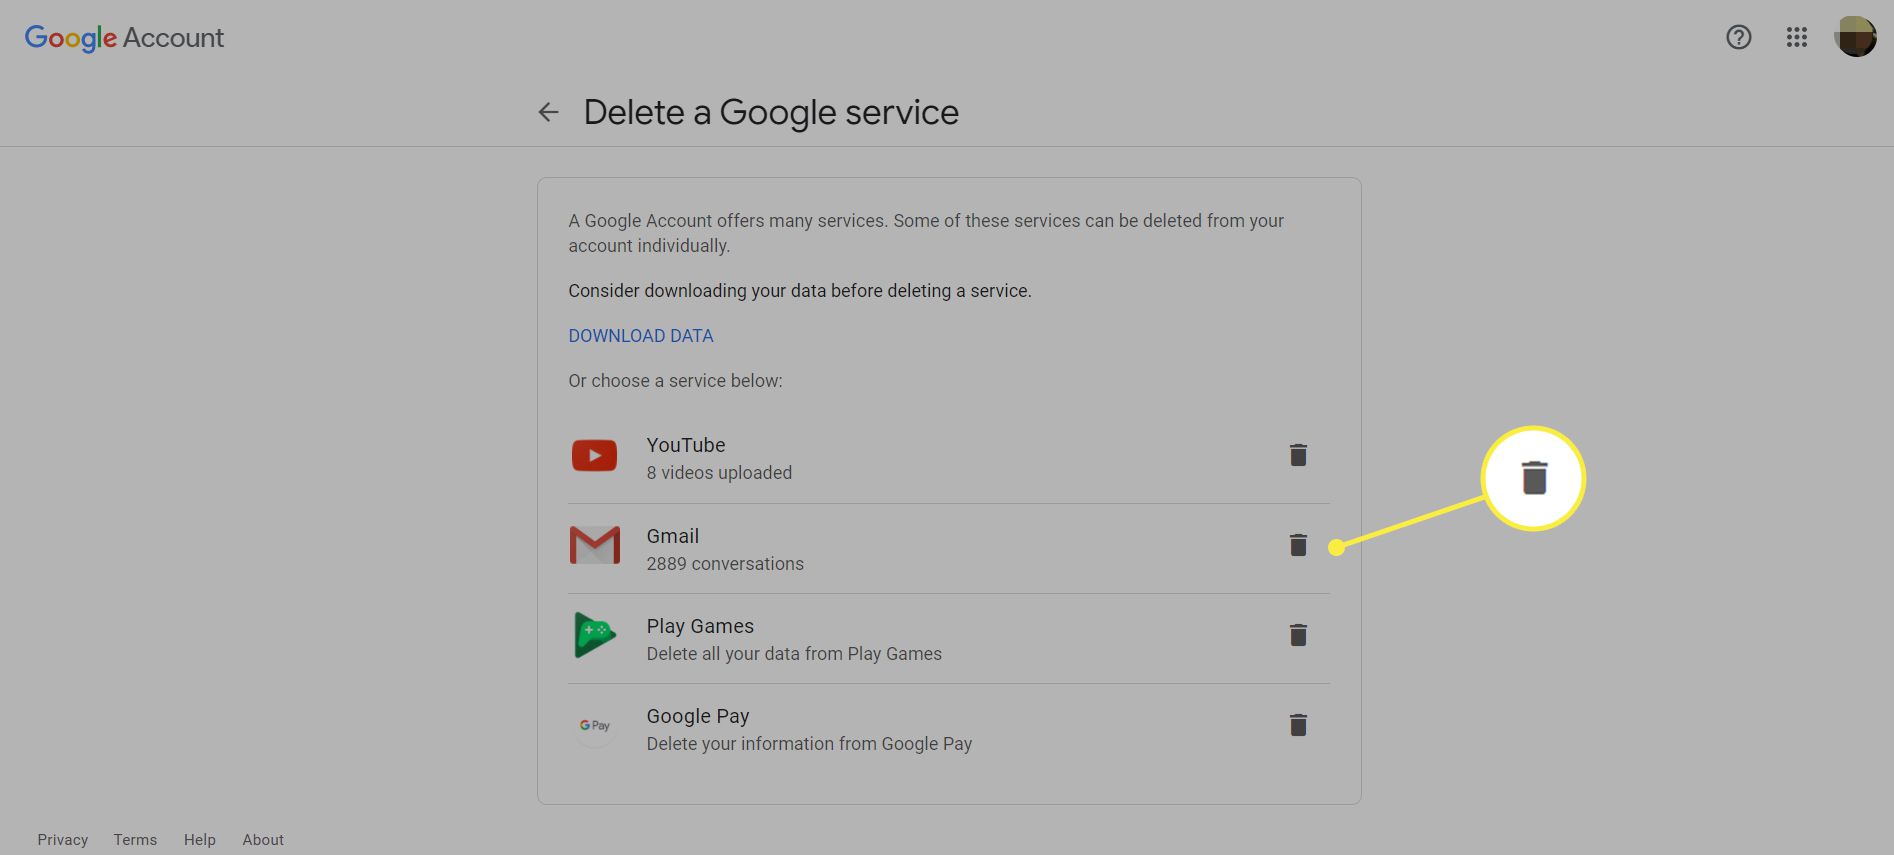Click the Gmail envelope logo
The width and height of the screenshot is (1894, 855).
point(594,545)
